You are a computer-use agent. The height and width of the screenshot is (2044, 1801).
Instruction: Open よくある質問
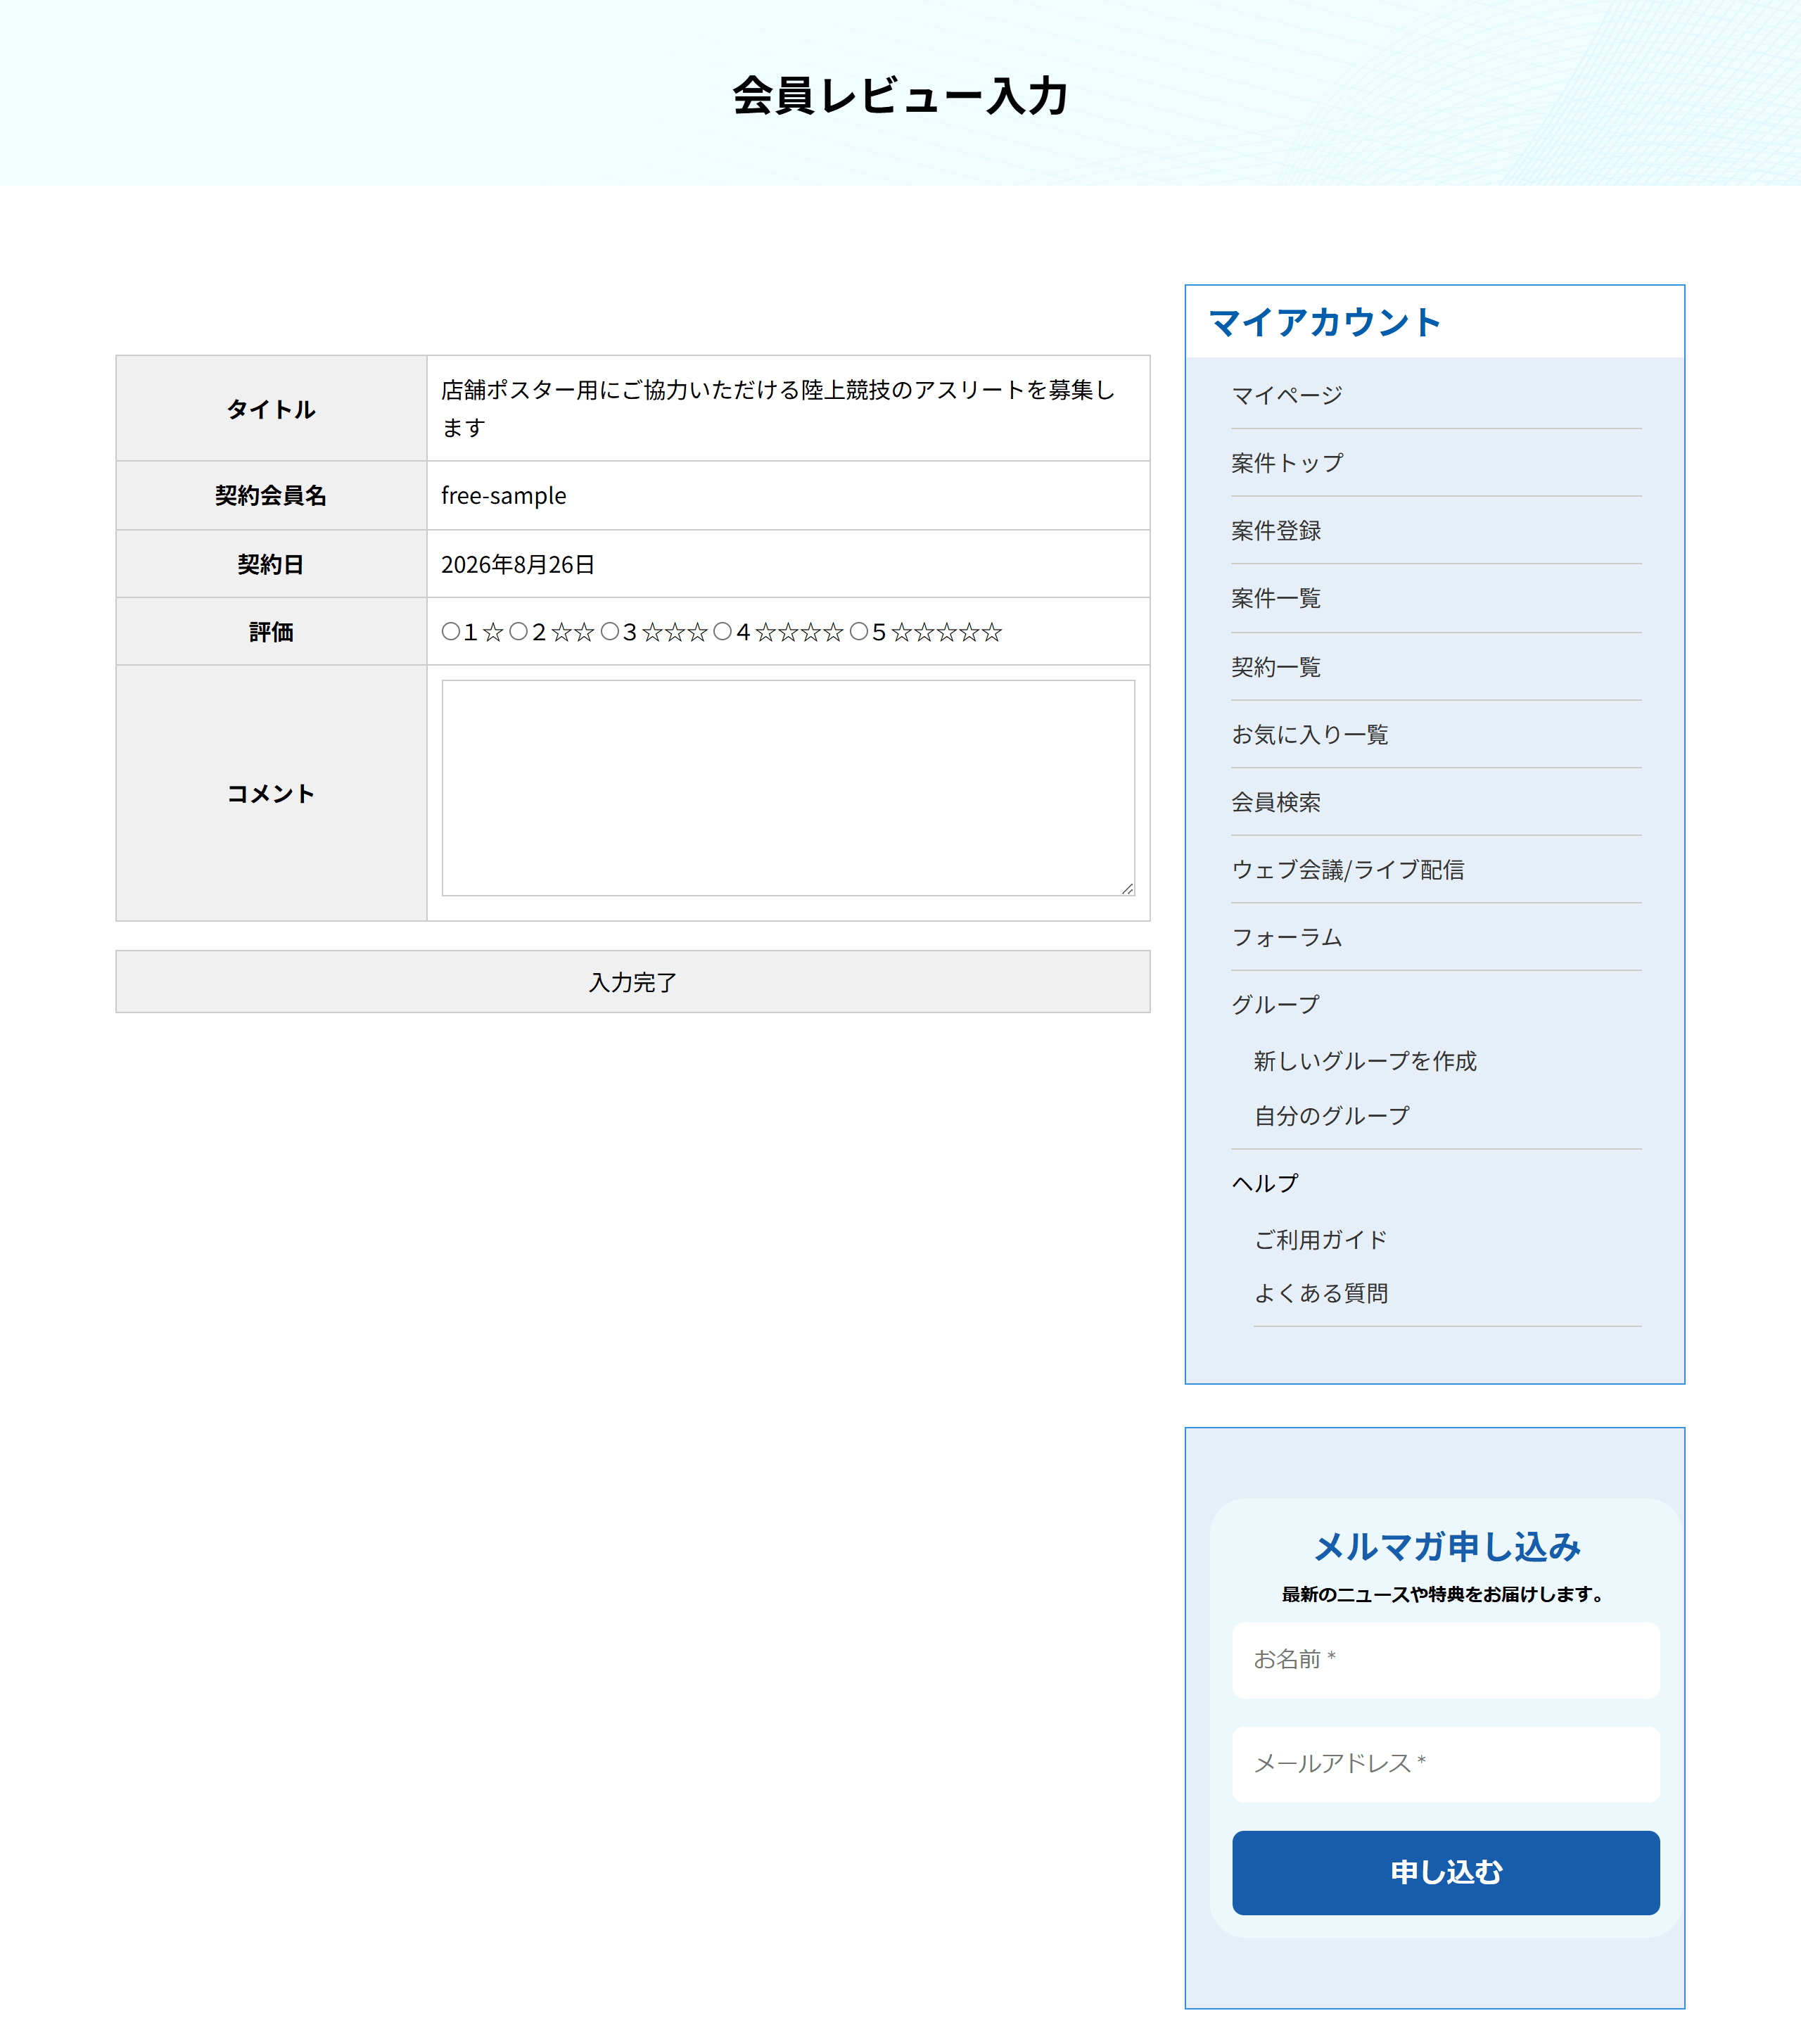coord(1321,1293)
